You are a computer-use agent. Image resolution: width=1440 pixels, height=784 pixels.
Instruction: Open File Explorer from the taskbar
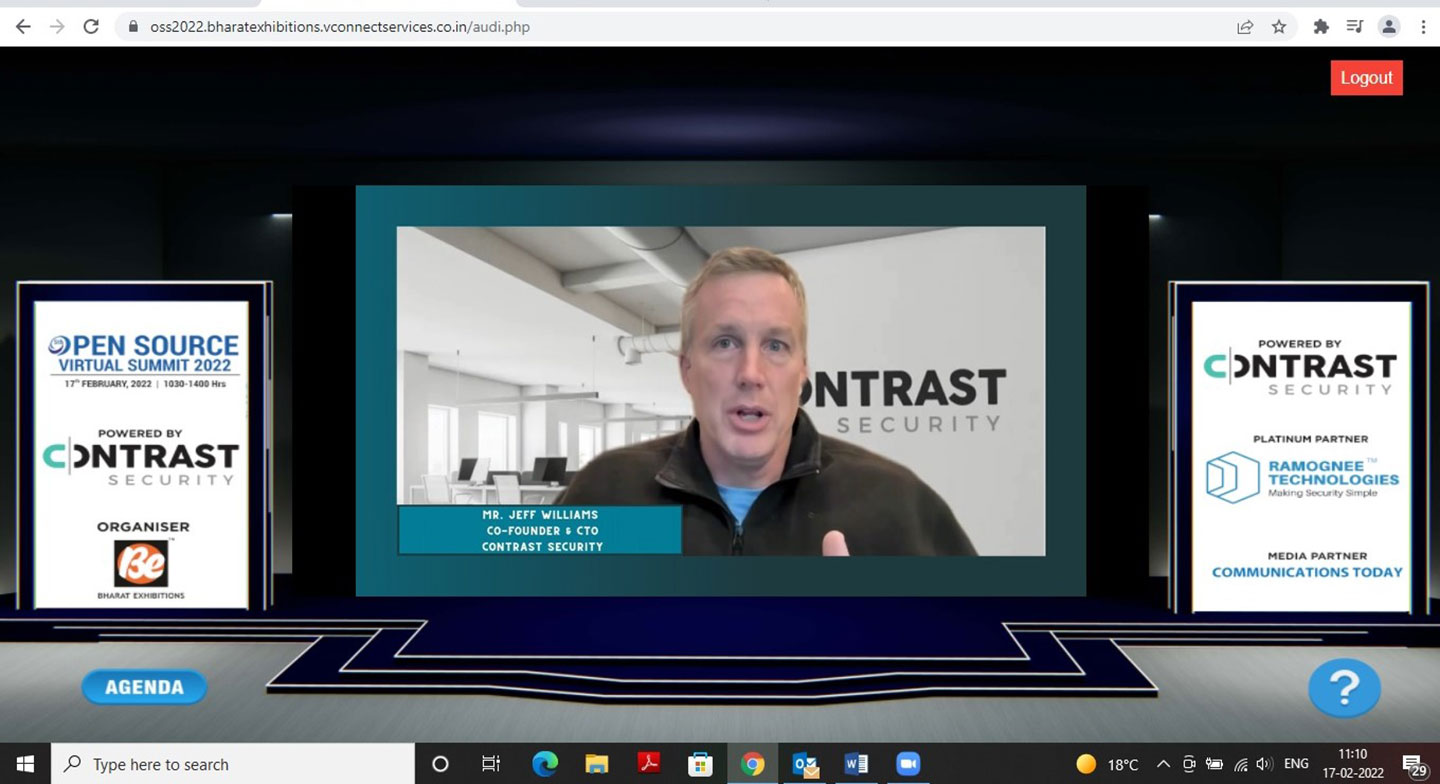pyautogui.click(x=597, y=764)
